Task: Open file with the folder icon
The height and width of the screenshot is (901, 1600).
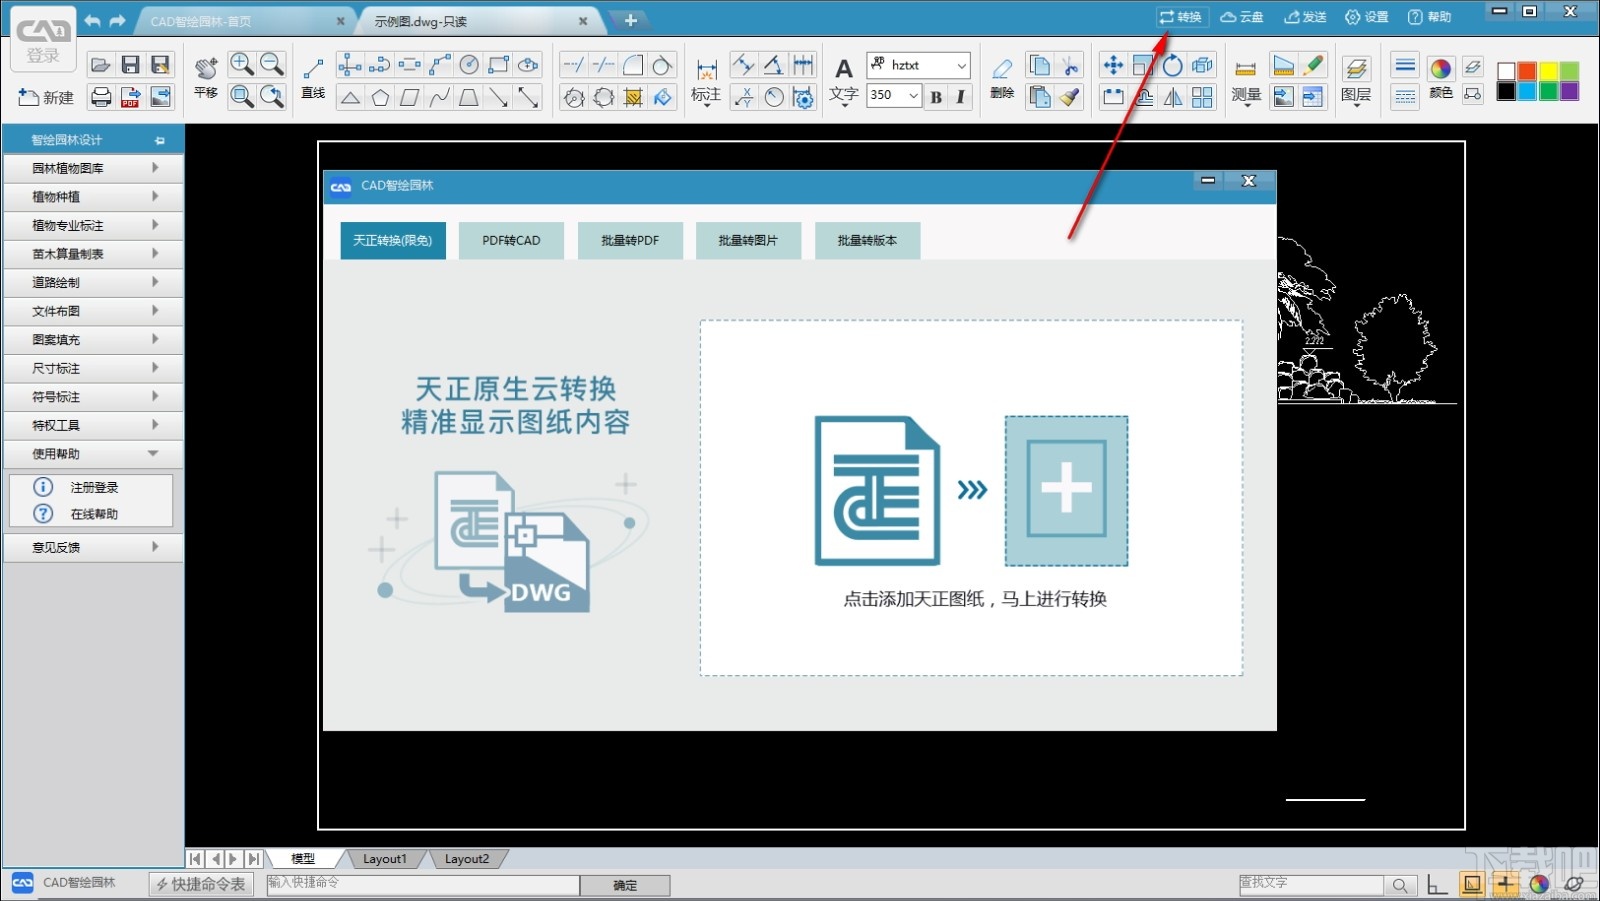Action: [x=100, y=65]
